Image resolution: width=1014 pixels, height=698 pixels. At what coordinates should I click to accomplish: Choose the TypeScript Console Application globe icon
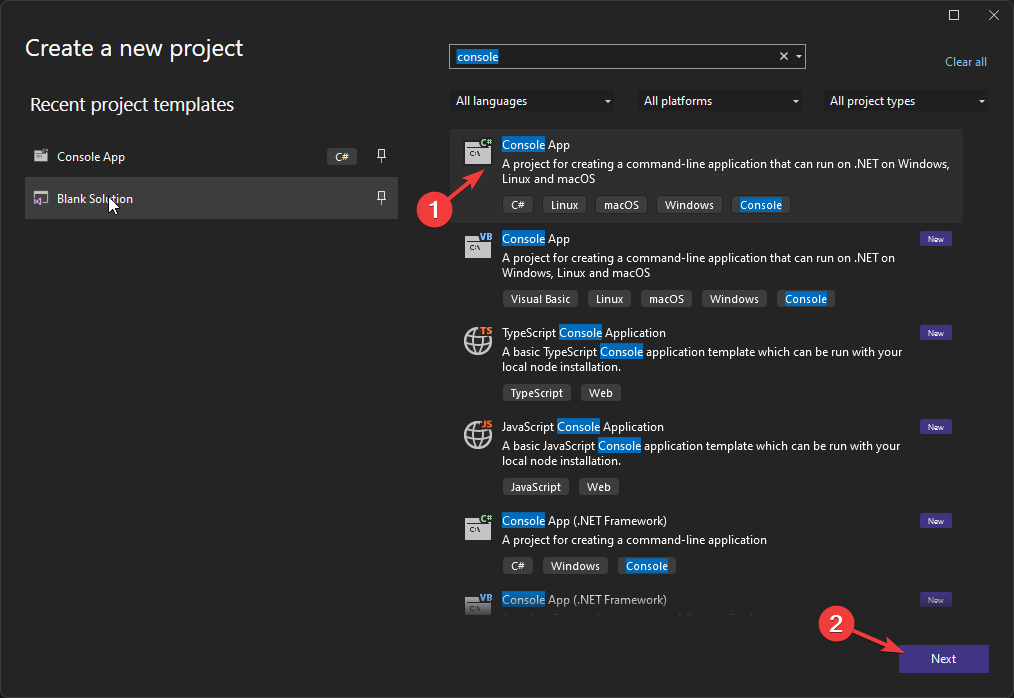tap(478, 340)
